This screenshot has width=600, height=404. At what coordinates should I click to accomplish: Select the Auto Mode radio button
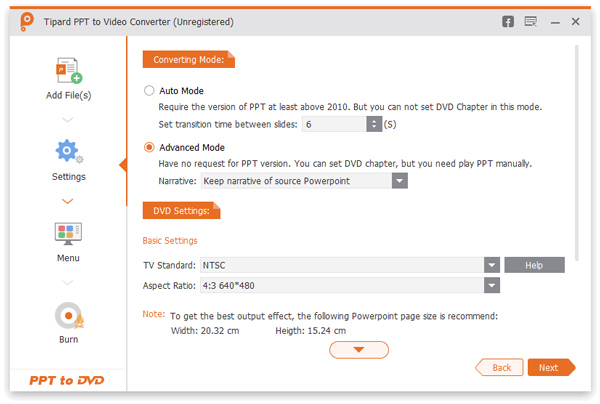(x=149, y=91)
